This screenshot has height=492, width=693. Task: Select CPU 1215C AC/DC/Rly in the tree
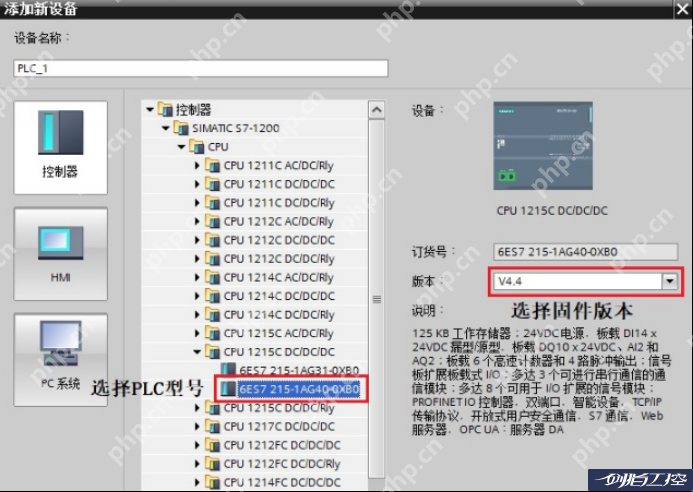[x=278, y=333]
